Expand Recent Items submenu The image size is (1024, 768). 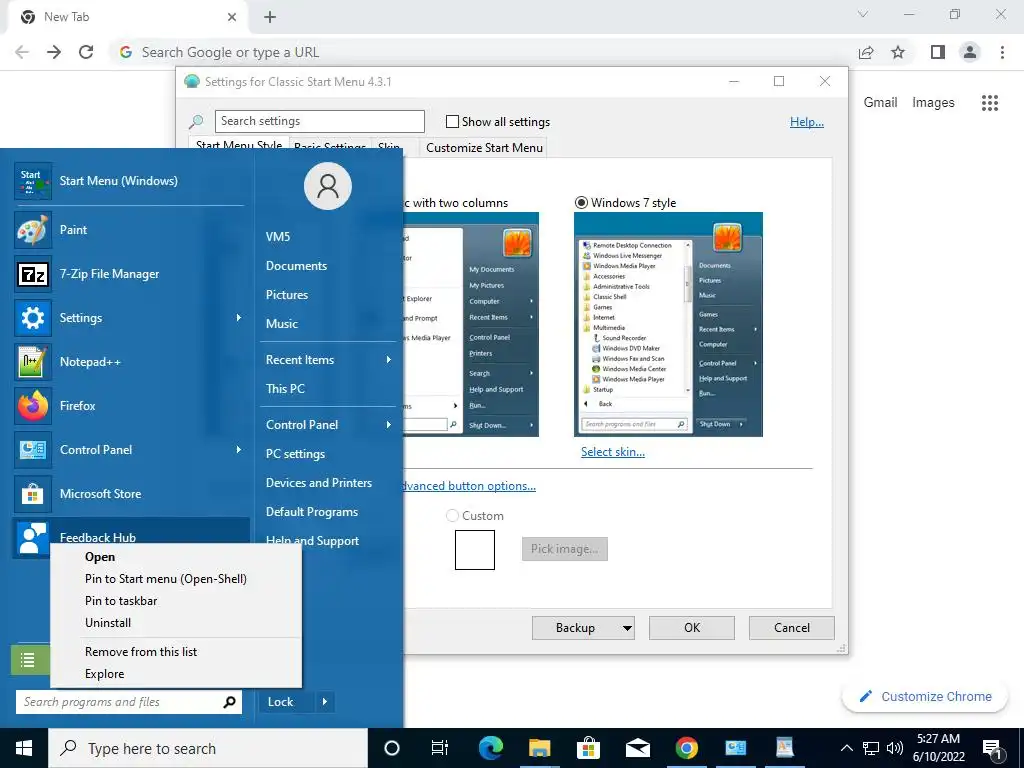pos(389,360)
